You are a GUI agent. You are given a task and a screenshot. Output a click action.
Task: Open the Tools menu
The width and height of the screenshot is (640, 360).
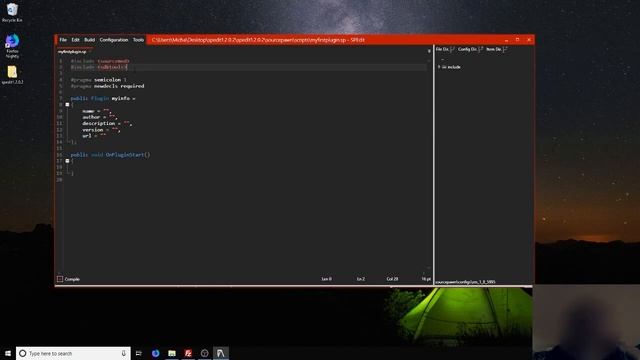pyautogui.click(x=138, y=40)
